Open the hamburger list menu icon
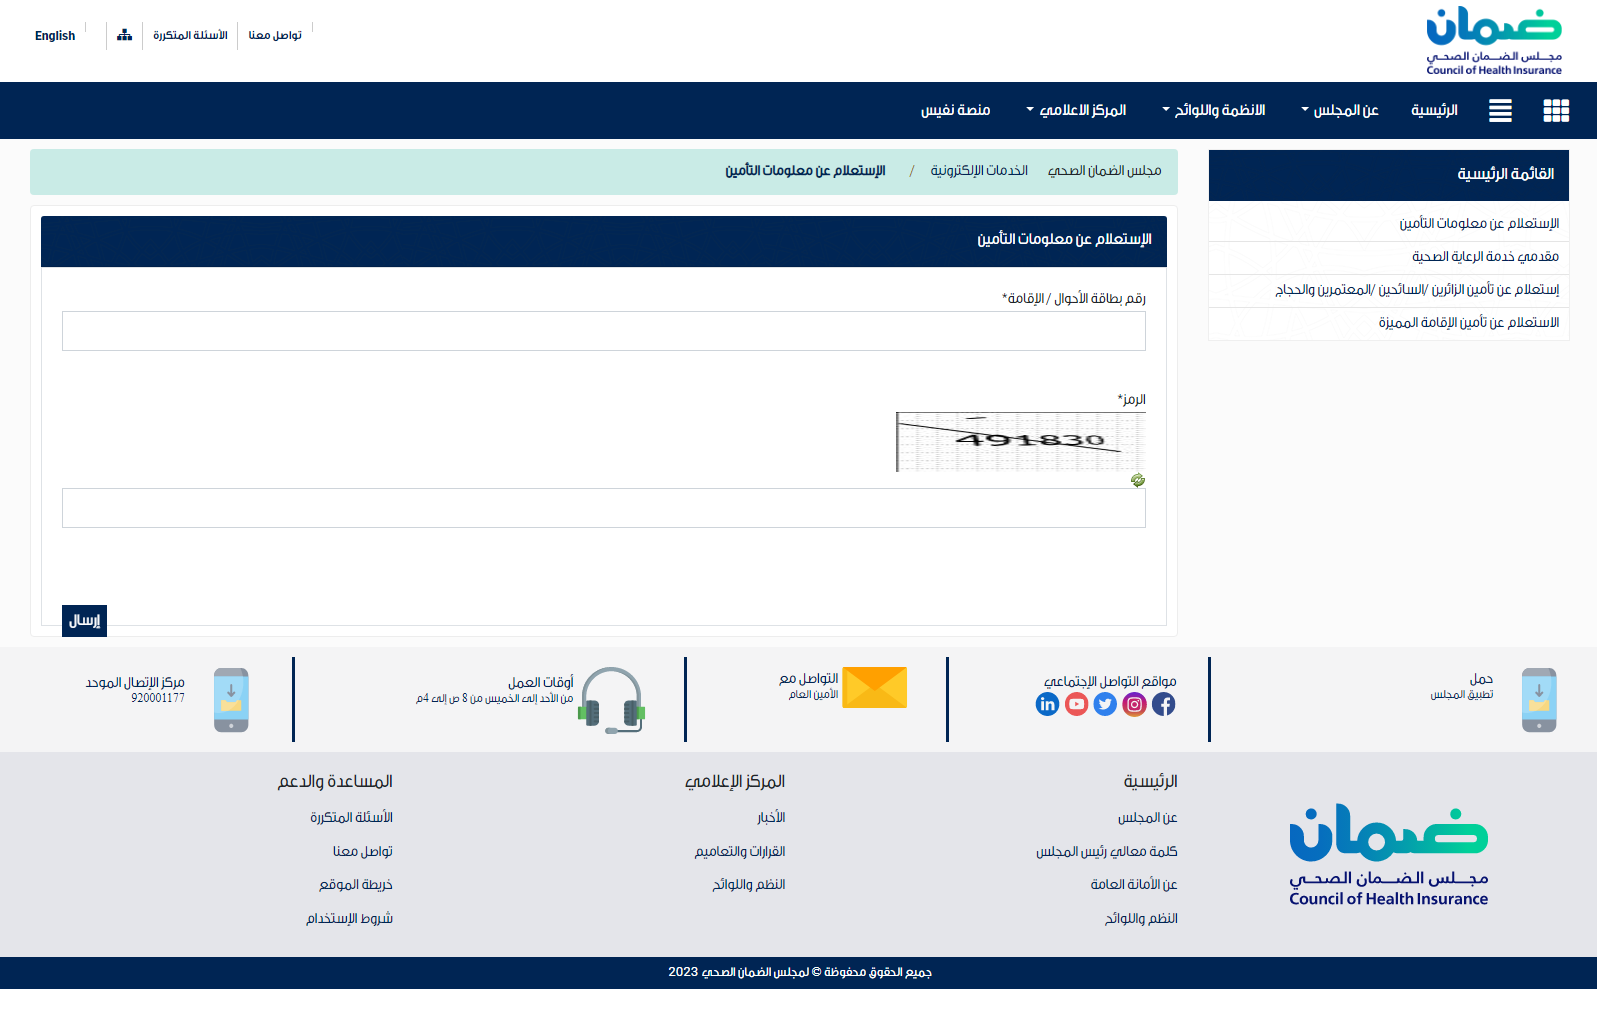 click(1499, 111)
